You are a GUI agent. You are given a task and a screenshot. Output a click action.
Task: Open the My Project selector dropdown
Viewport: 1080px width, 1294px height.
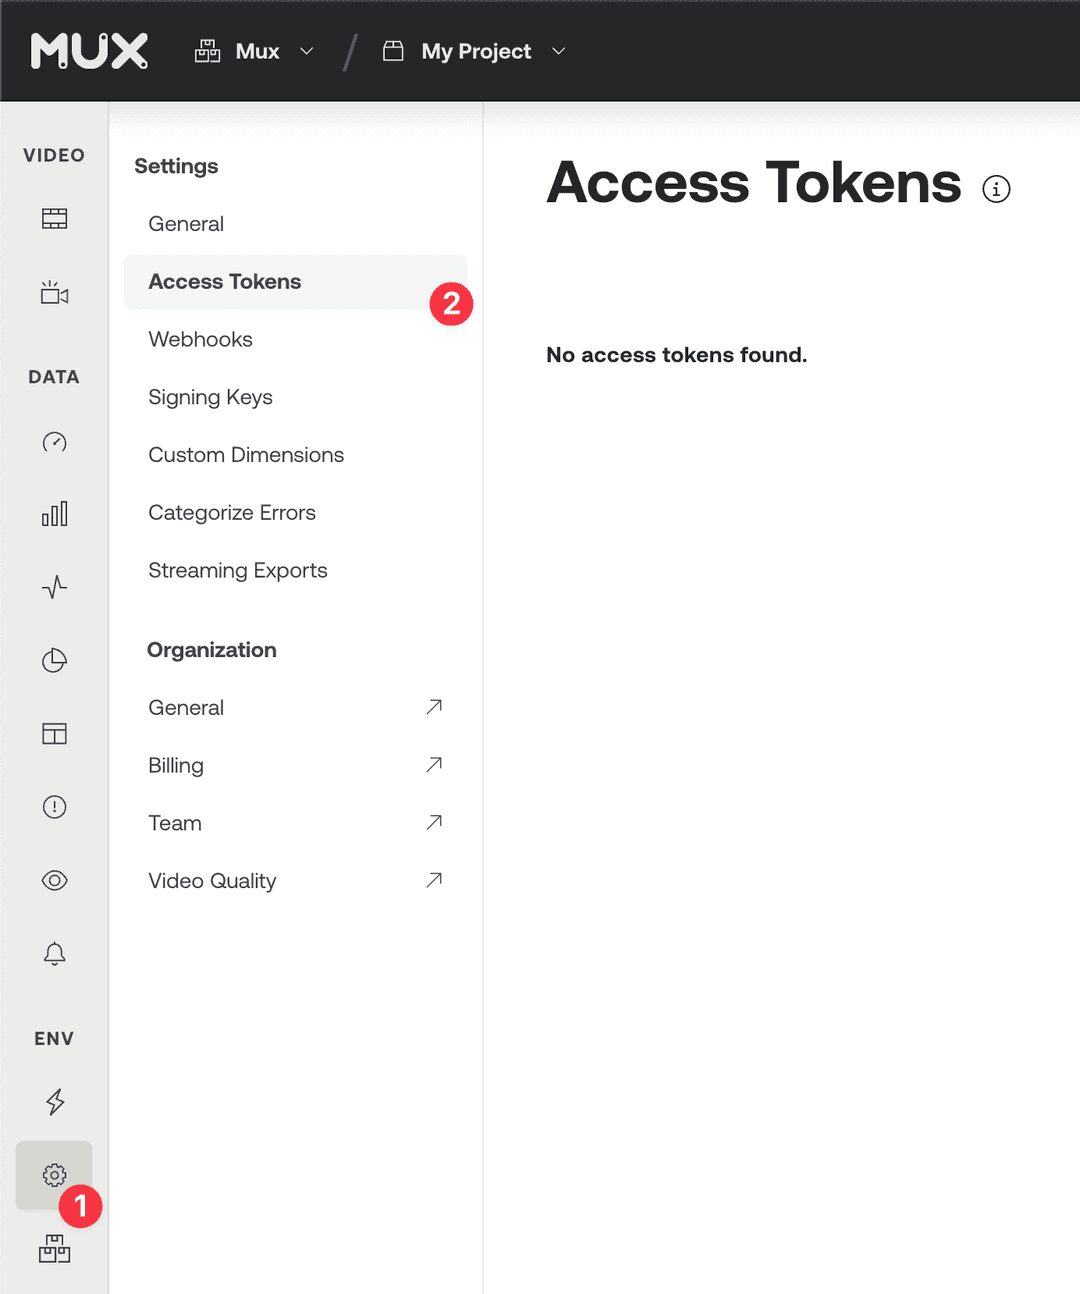[x=559, y=51]
